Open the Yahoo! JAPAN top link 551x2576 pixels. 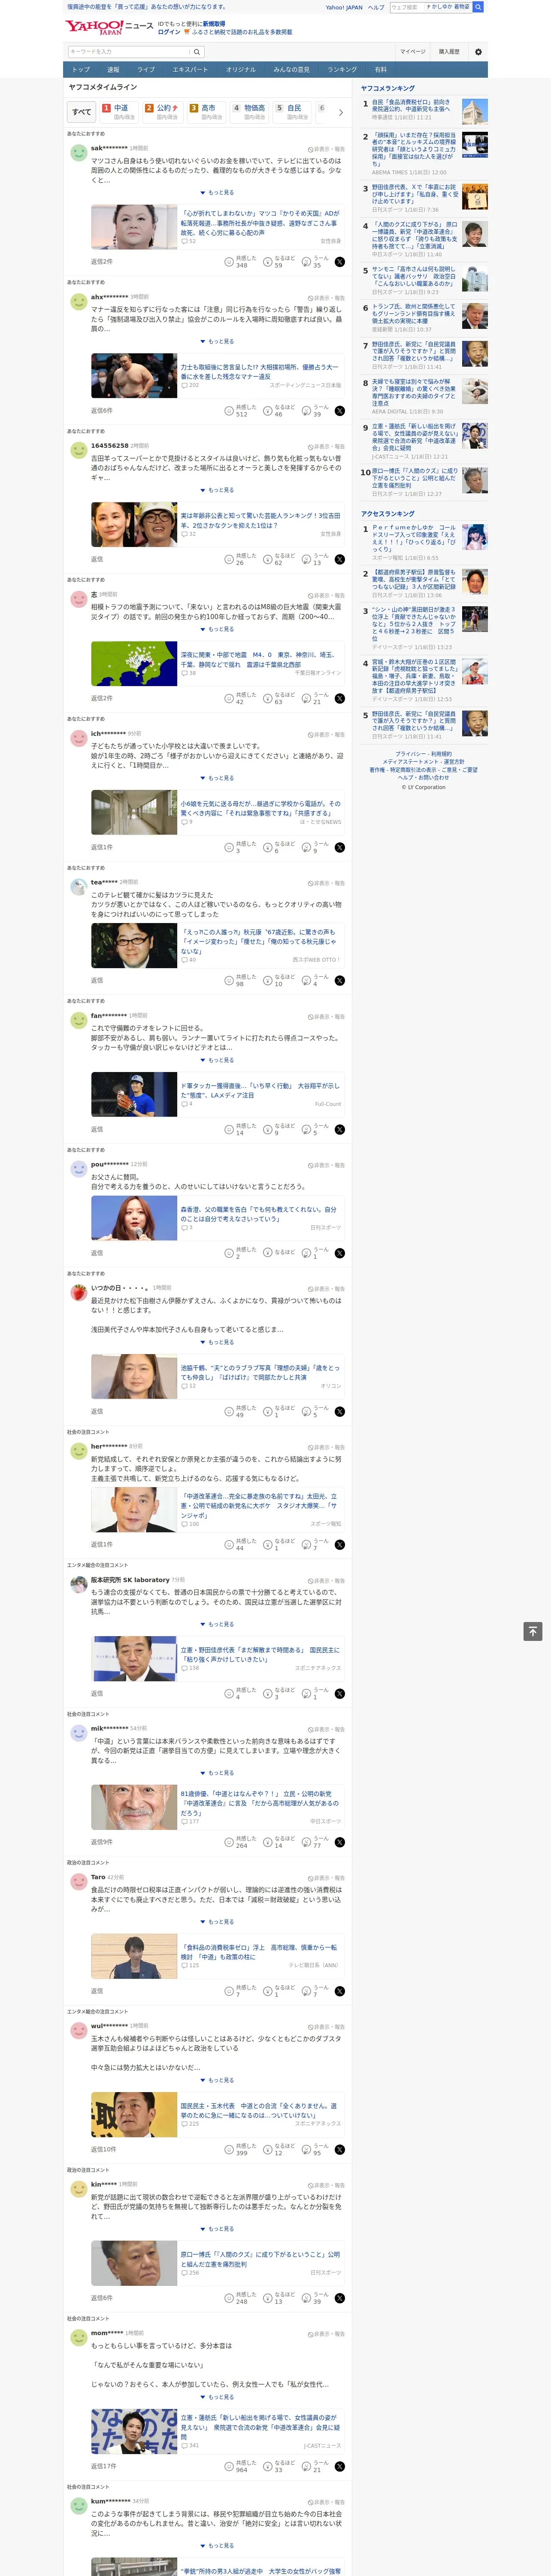click(x=344, y=7)
